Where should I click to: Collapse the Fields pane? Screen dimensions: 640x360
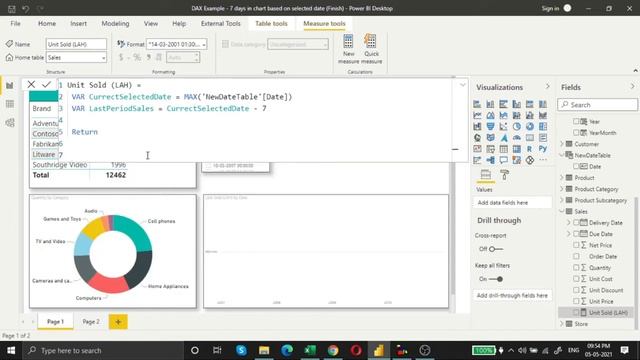pyautogui.click(x=632, y=87)
